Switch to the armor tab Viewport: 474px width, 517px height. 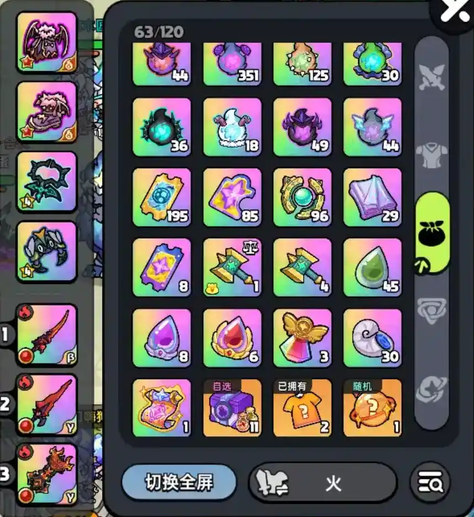[x=432, y=155]
